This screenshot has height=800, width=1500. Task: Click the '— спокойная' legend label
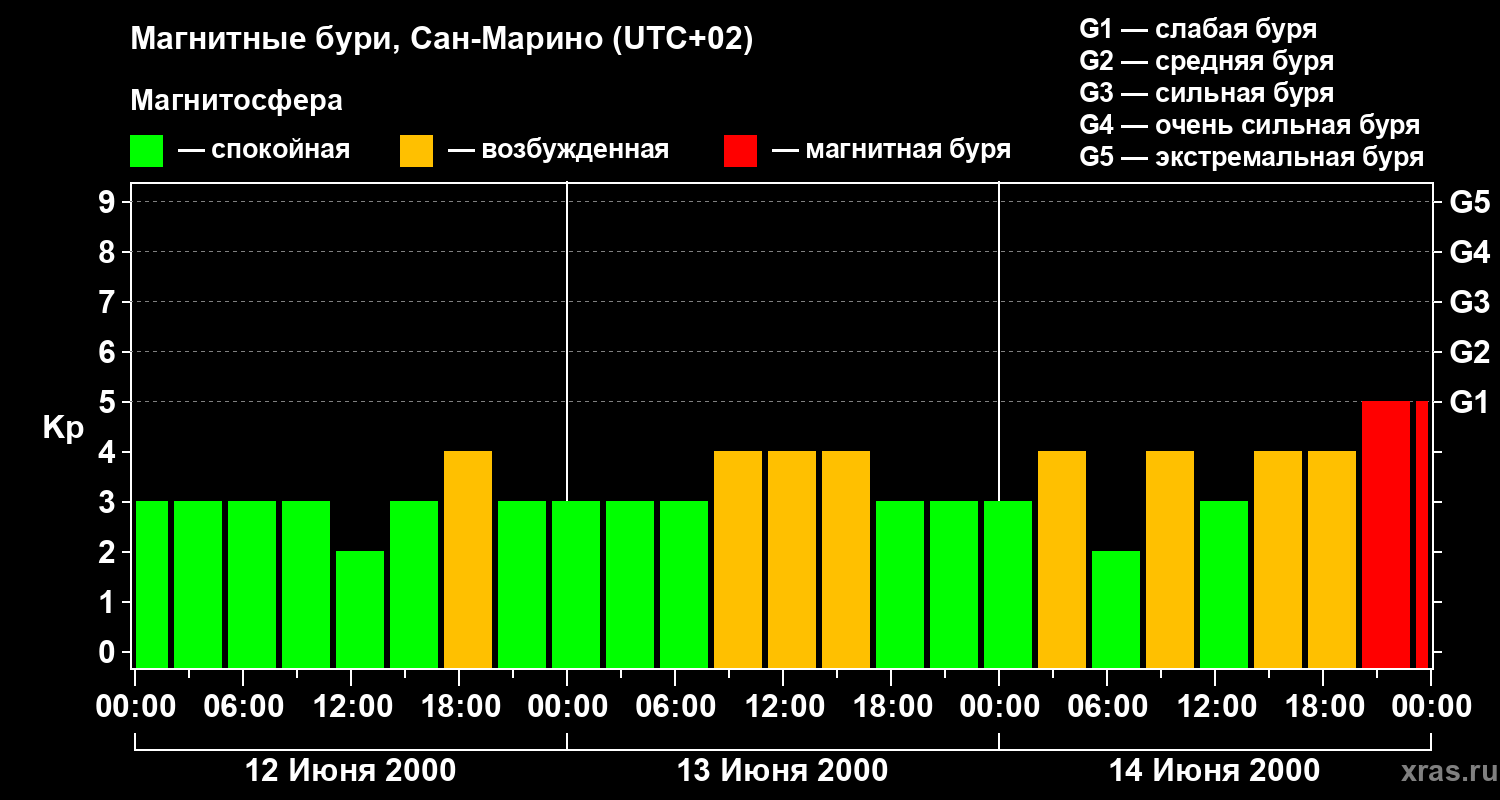click(x=264, y=150)
